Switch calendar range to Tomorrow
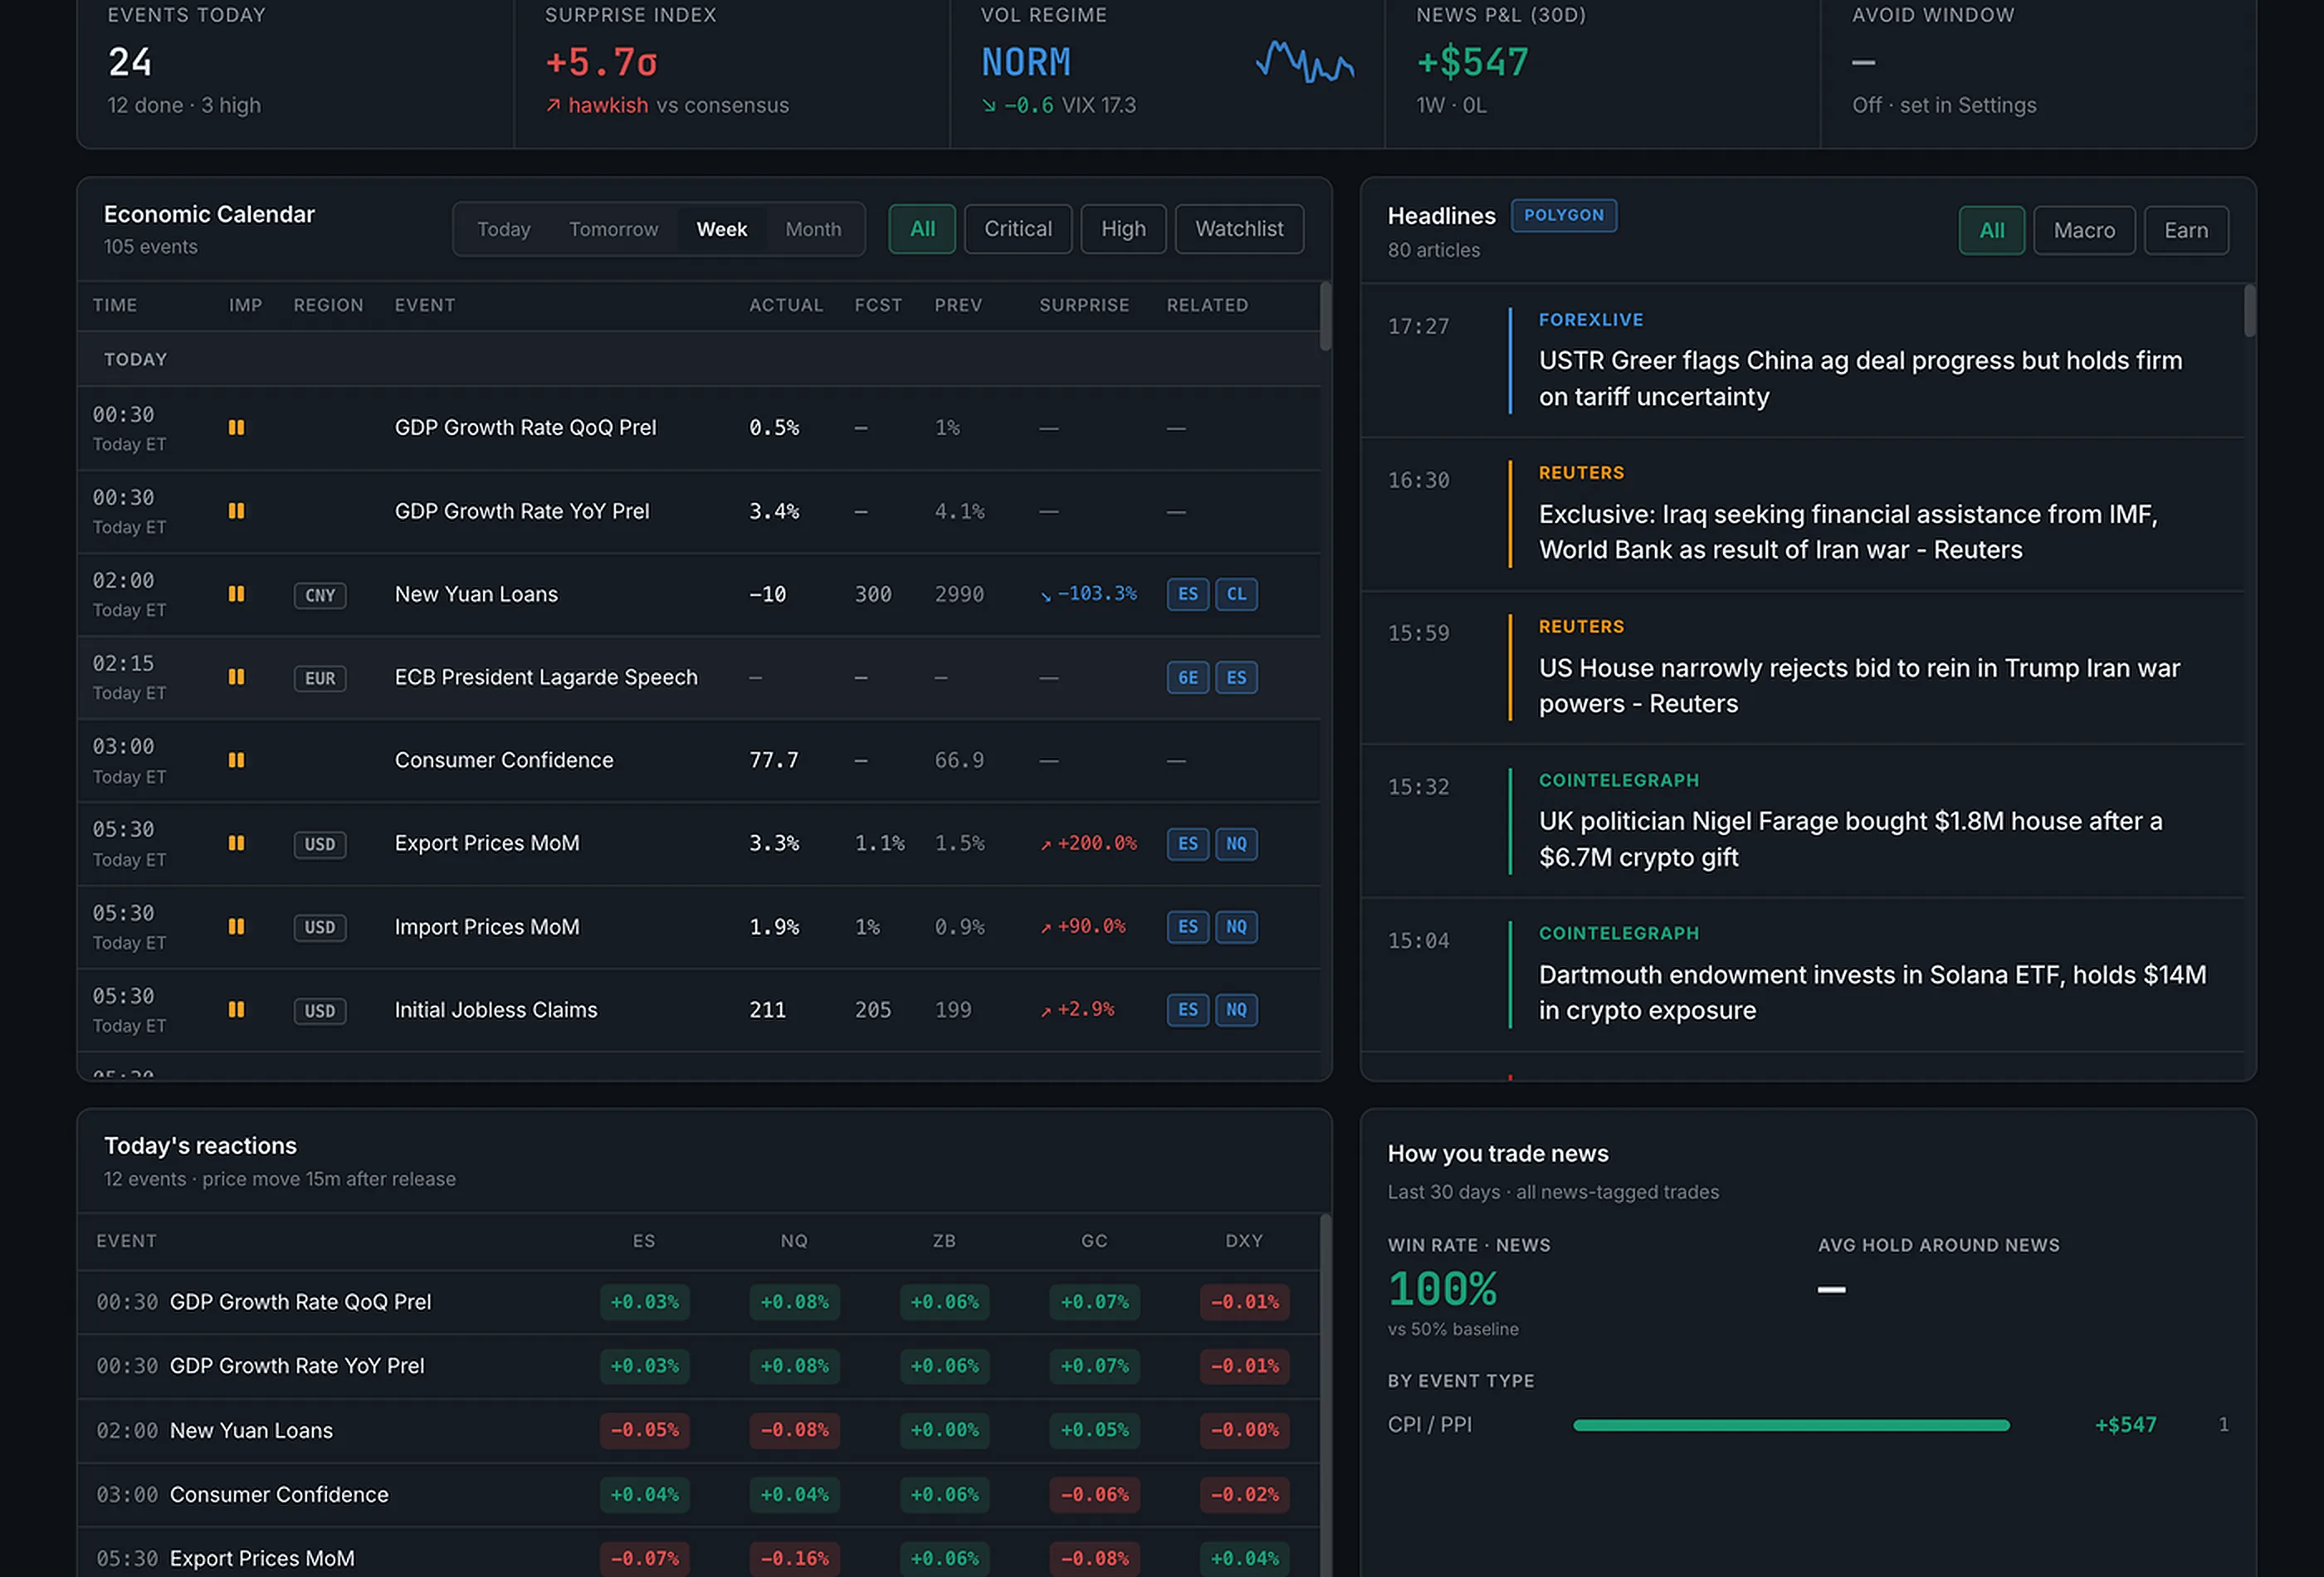2324x1577 pixels. point(613,229)
